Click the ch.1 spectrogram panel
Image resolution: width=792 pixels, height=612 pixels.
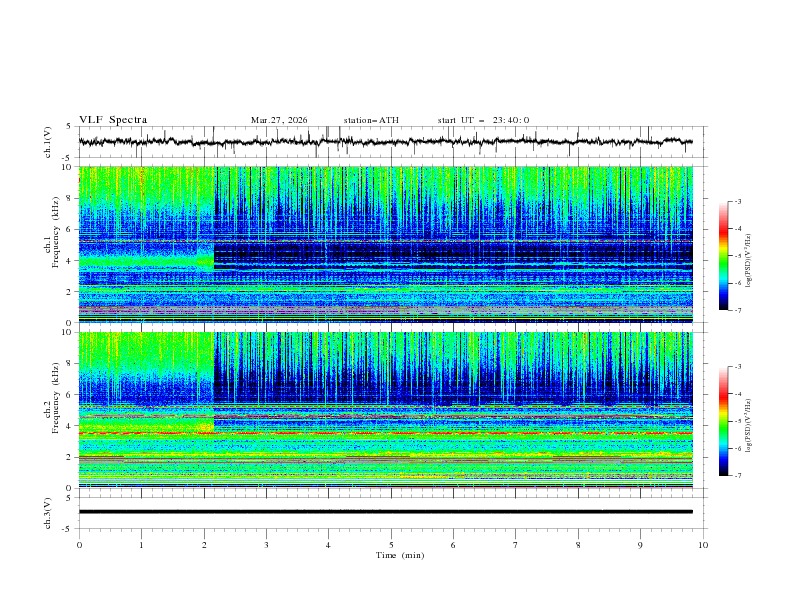pos(386,244)
